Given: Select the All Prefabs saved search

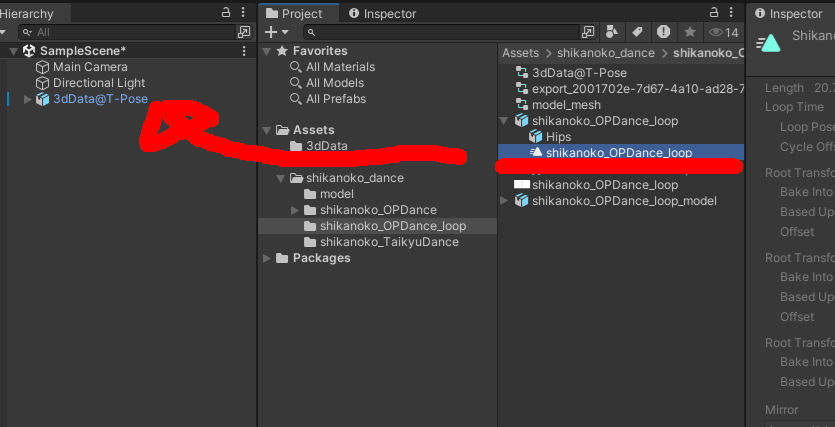Looking at the screenshot, I should (336, 99).
